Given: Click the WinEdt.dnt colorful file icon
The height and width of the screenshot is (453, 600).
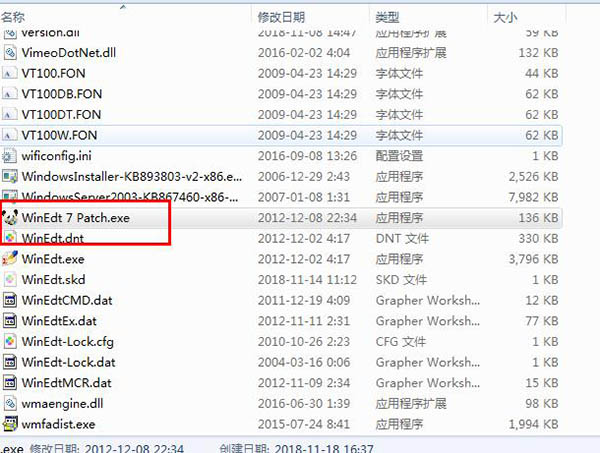Looking at the screenshot, I should click(10, 238).
